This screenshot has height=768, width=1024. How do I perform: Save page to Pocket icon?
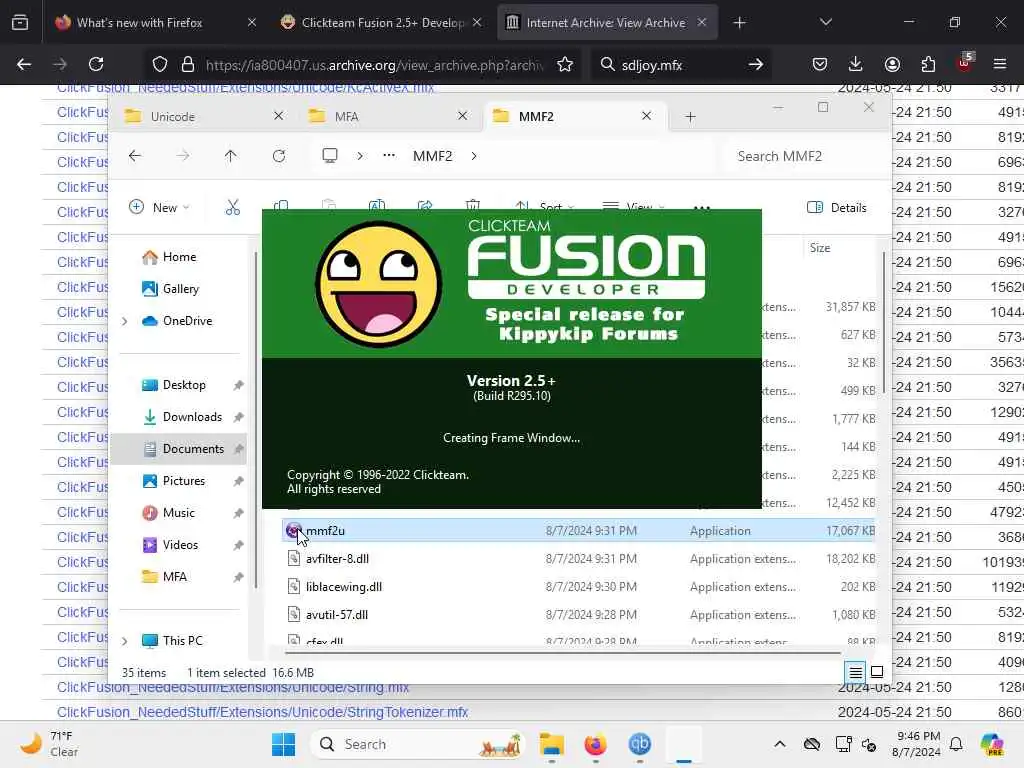820,64
